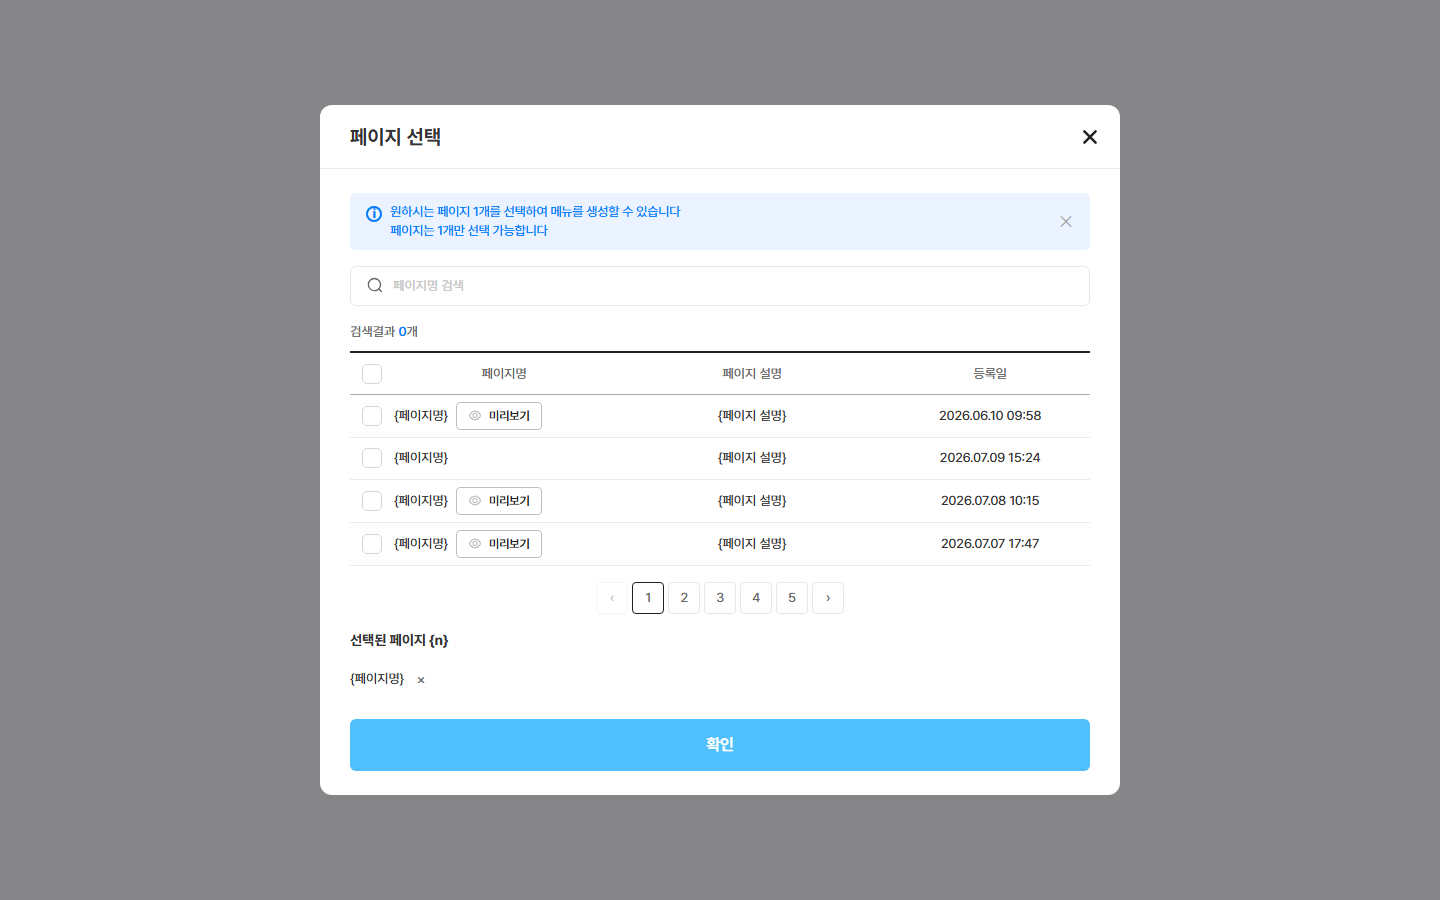Check the row dated 2026.07.07 17:47
This screenshot has height=900, width=1440.
[x=372, y=544]
